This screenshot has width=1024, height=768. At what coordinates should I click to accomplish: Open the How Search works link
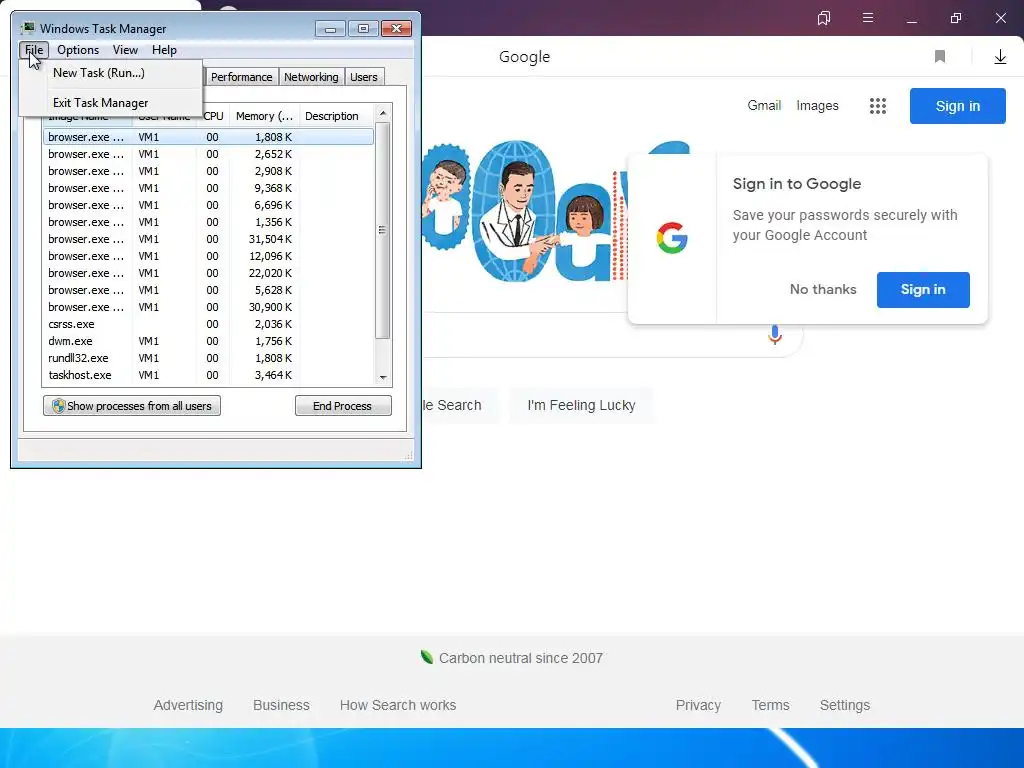click(x=398, y=705)
